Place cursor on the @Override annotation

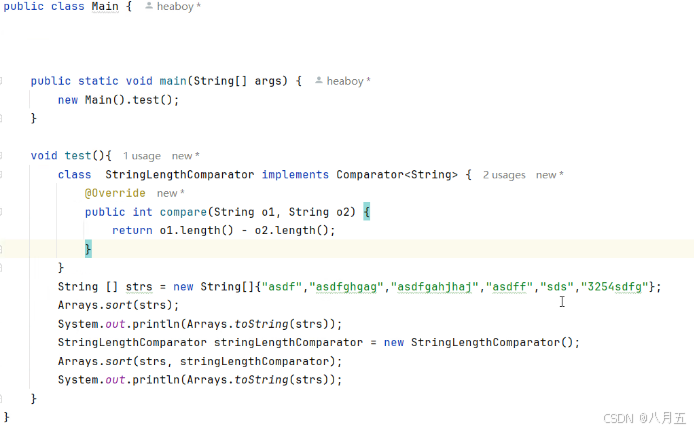pos(115,193)
